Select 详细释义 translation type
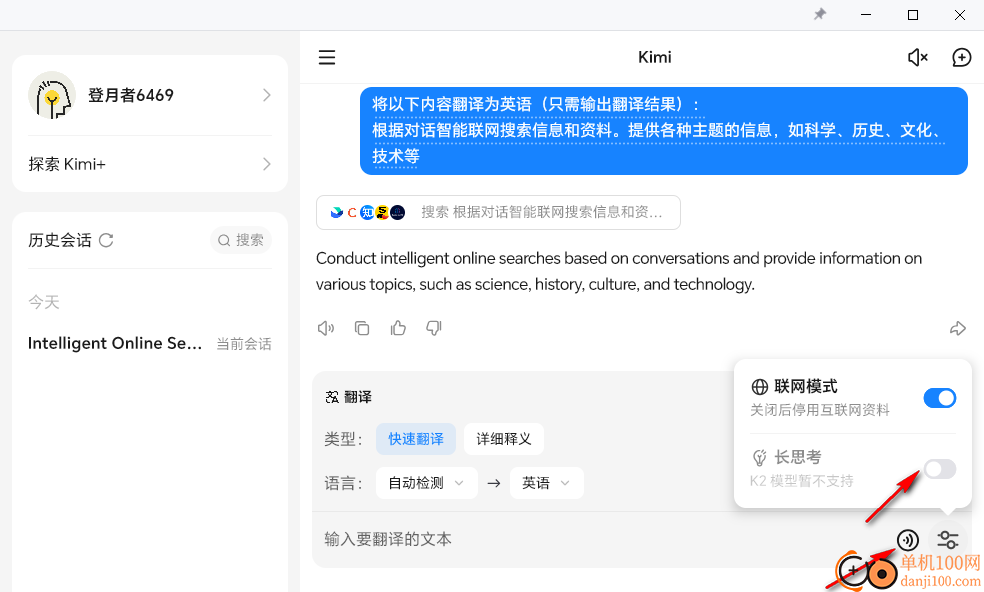This screenshot has height=592, width=984. pos(503,439)
